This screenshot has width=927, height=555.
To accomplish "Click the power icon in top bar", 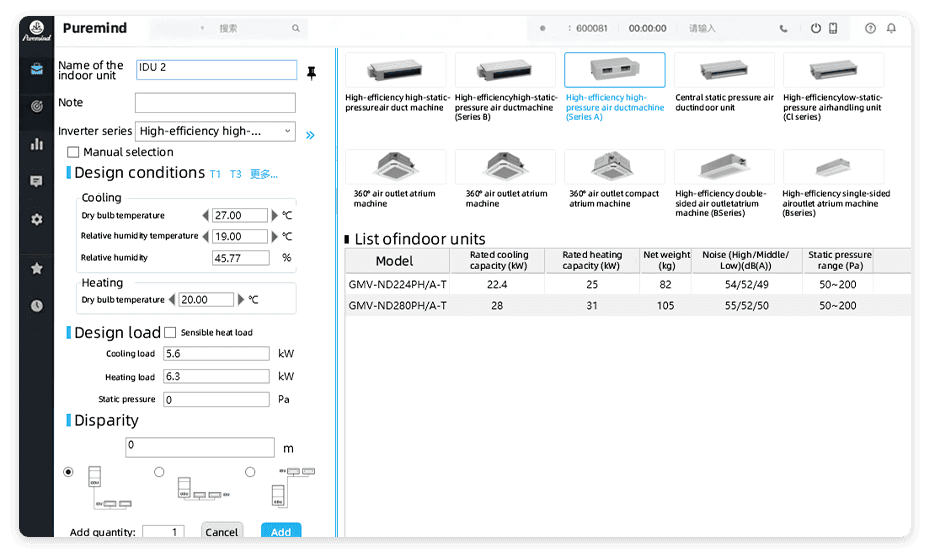I will [816, 29].
